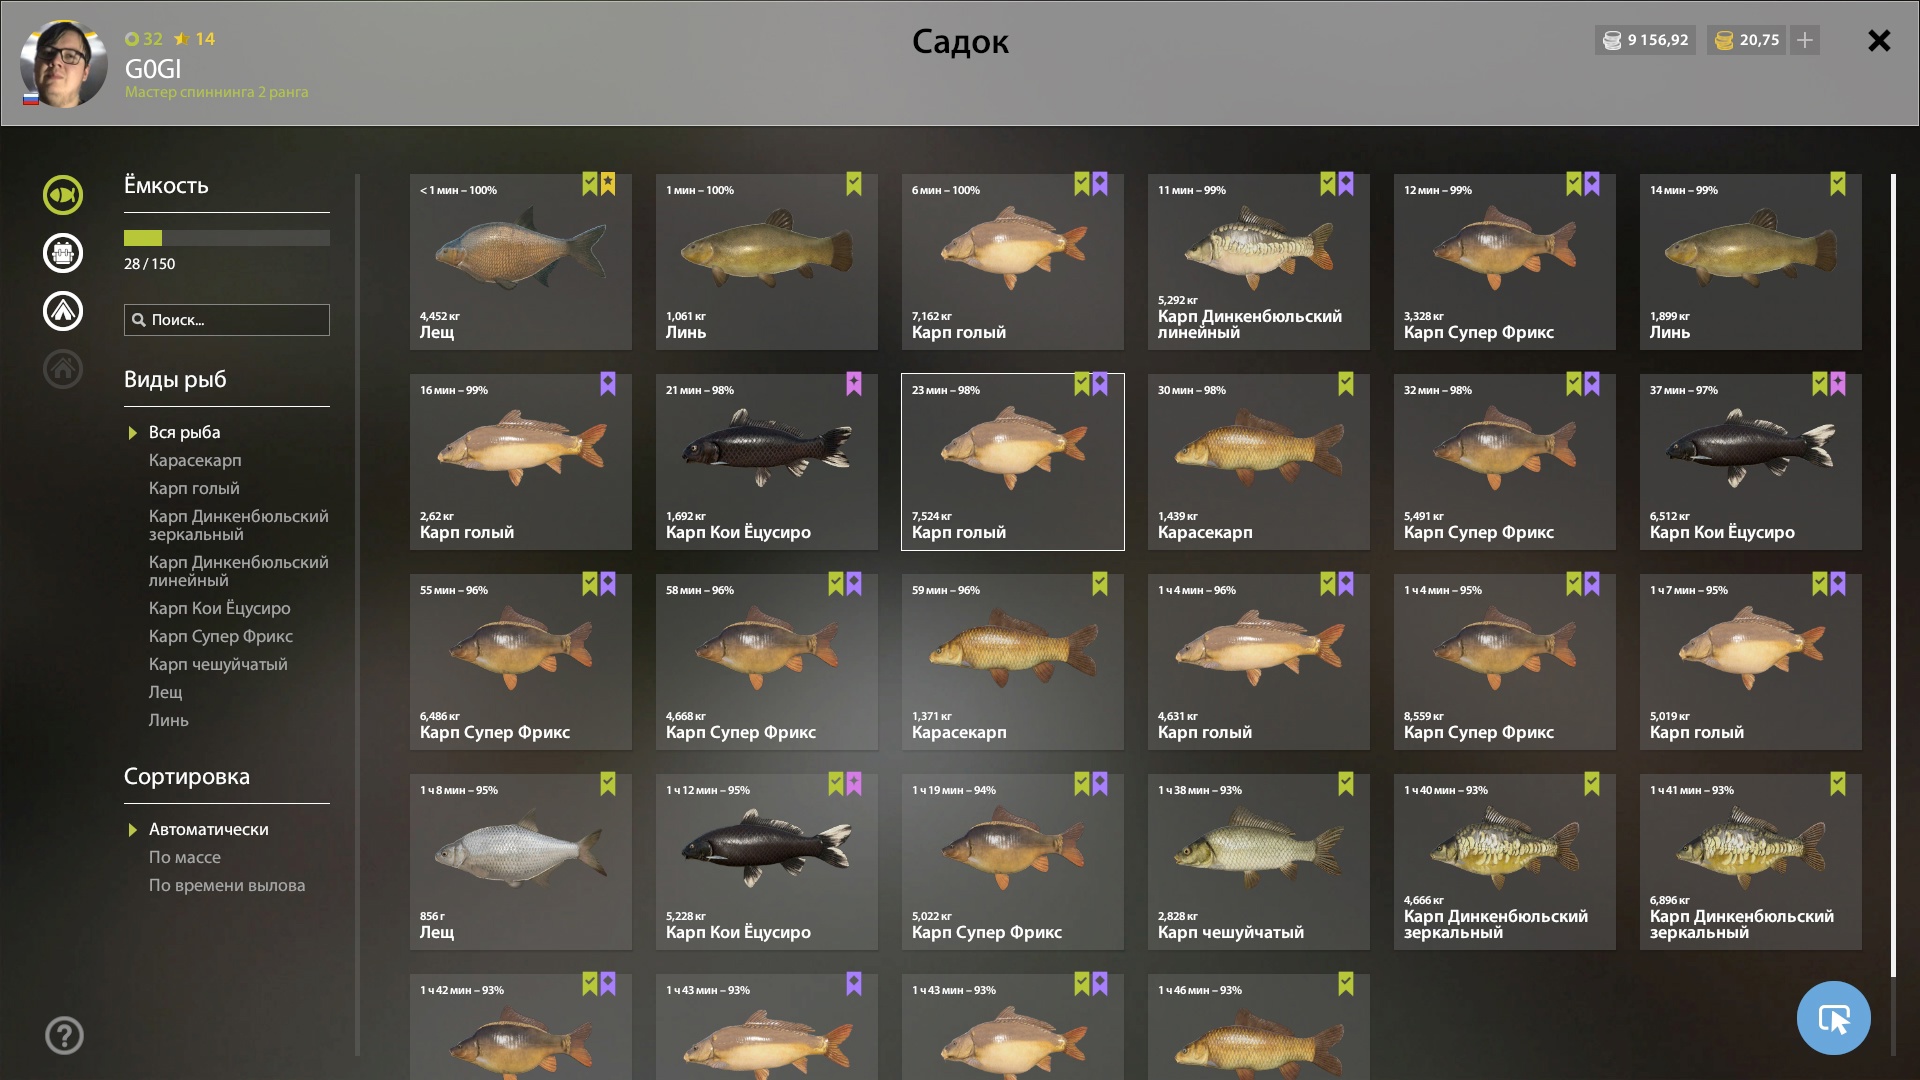Open the help question mark icon
This screenshot has height=1080, width=1920.
64,1035
